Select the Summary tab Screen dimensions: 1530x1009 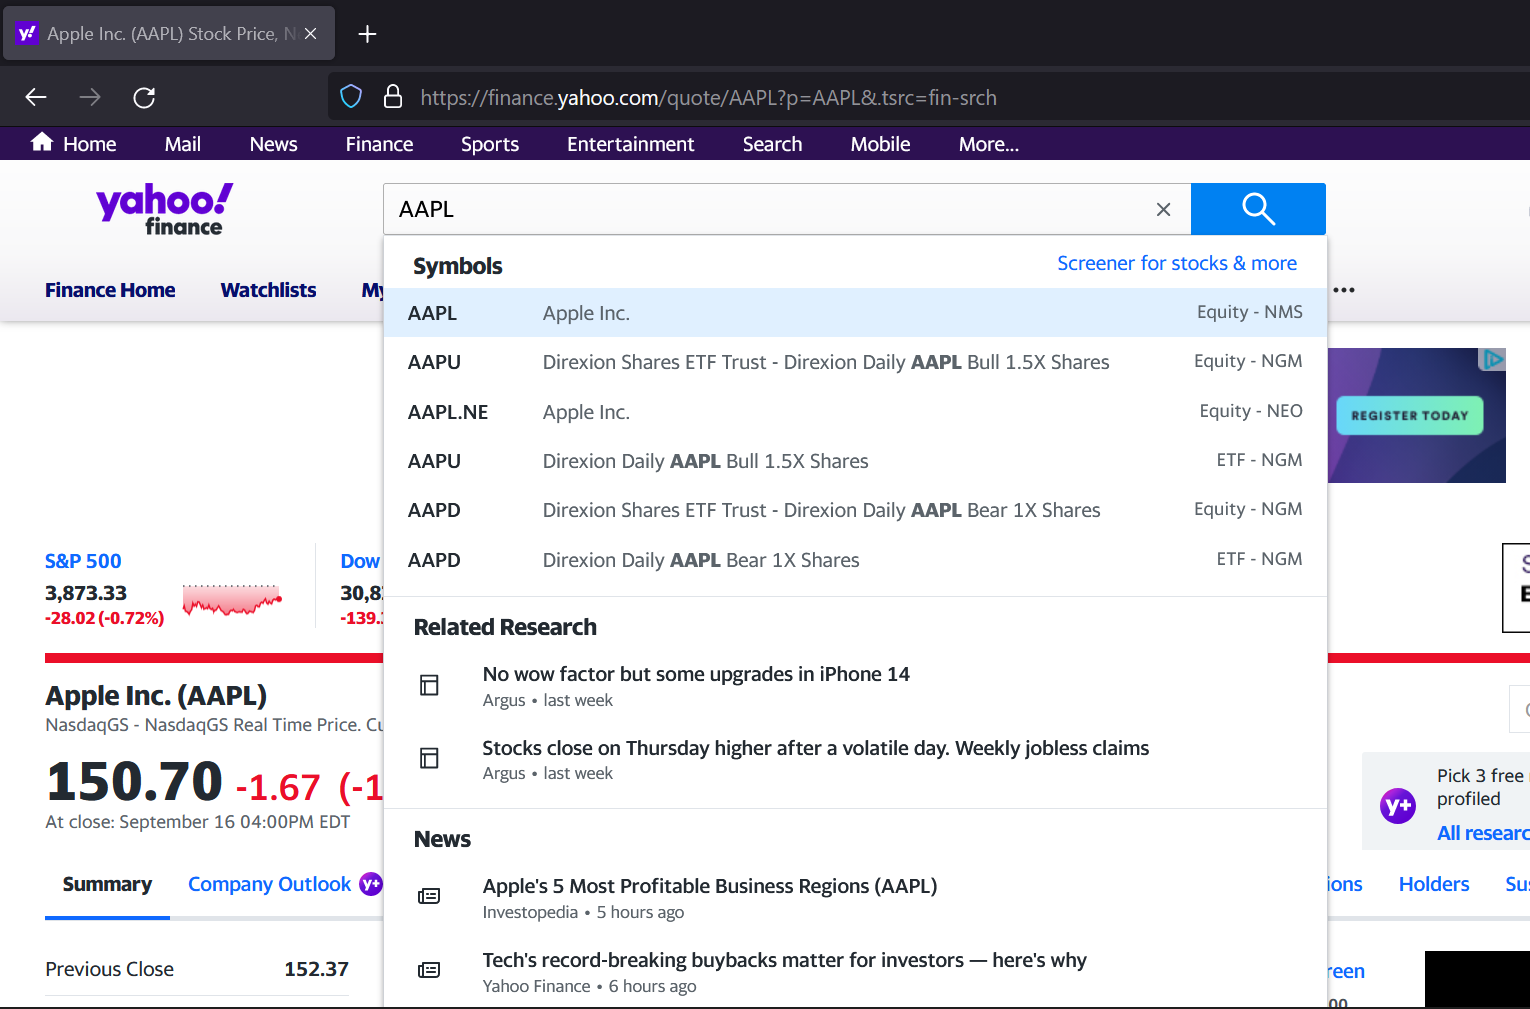(x=107, y=884)
